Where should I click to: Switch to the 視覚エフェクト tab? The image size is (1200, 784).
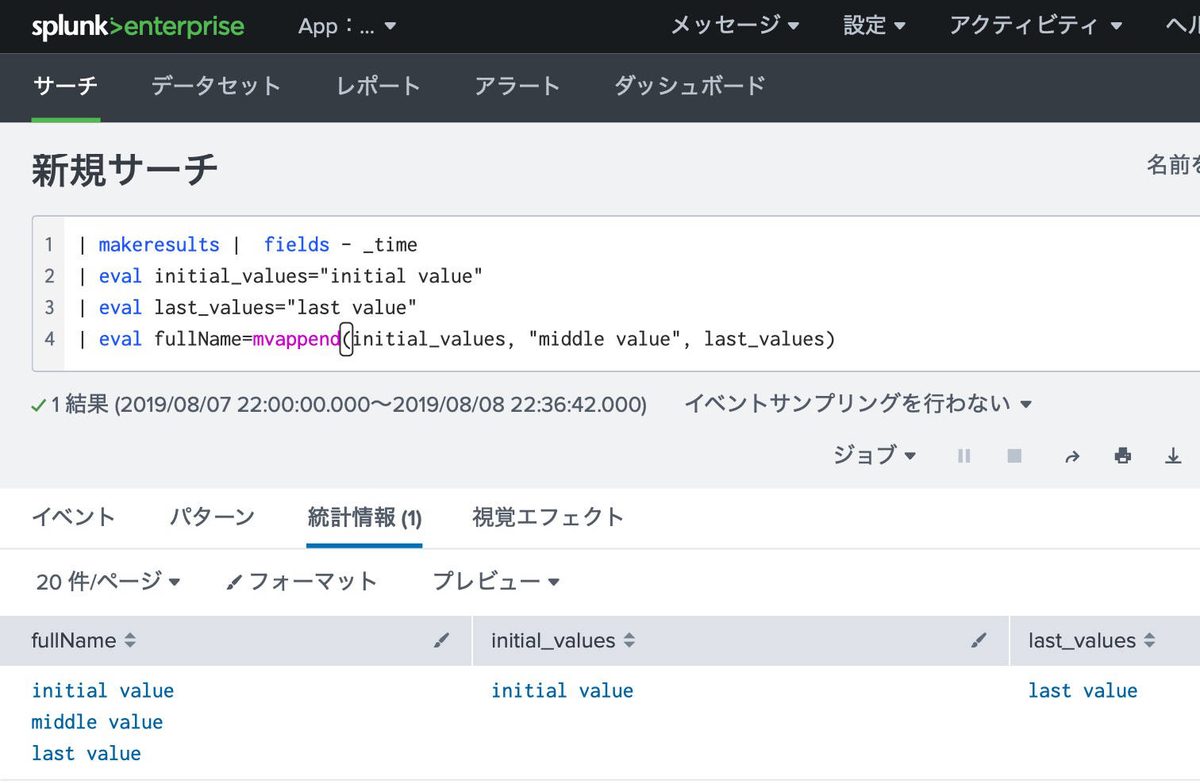coord(548,518)
